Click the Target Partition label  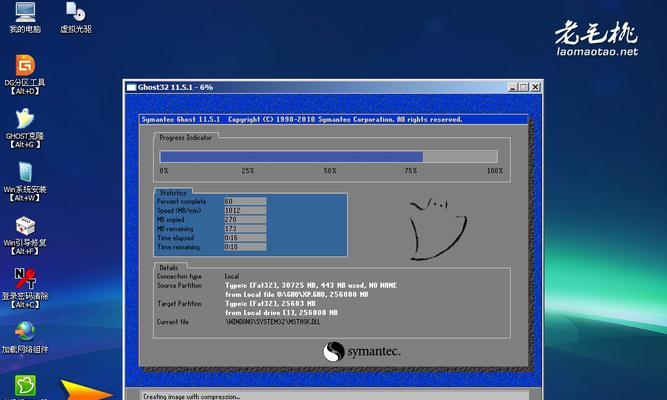point(179,304)
